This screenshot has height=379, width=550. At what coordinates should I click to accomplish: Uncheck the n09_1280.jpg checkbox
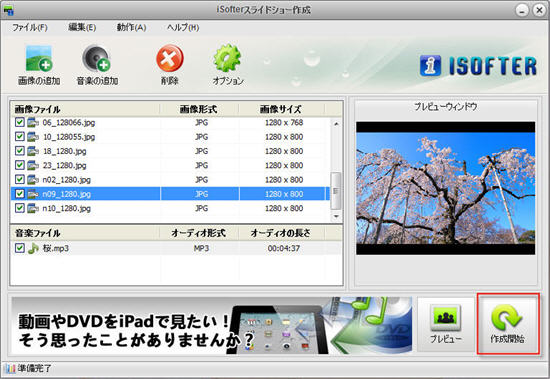tap(20, 194)
